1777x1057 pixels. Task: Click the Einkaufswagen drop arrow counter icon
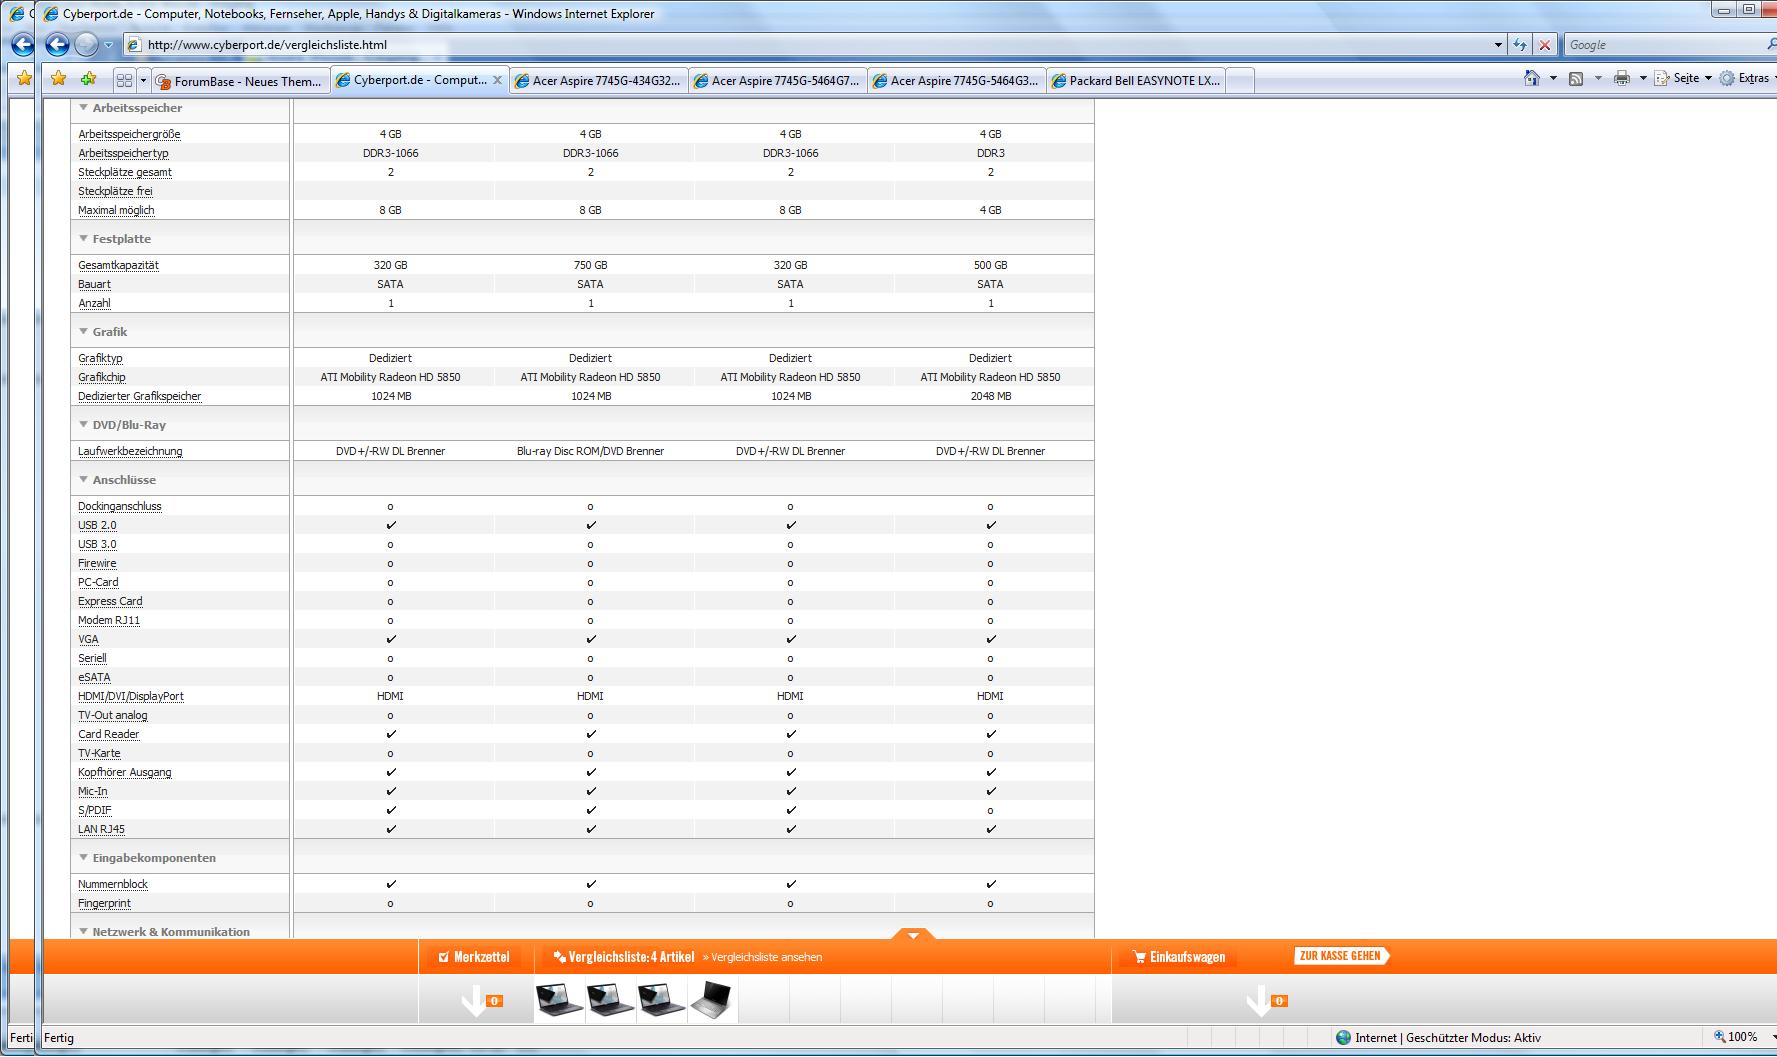1266,1000
